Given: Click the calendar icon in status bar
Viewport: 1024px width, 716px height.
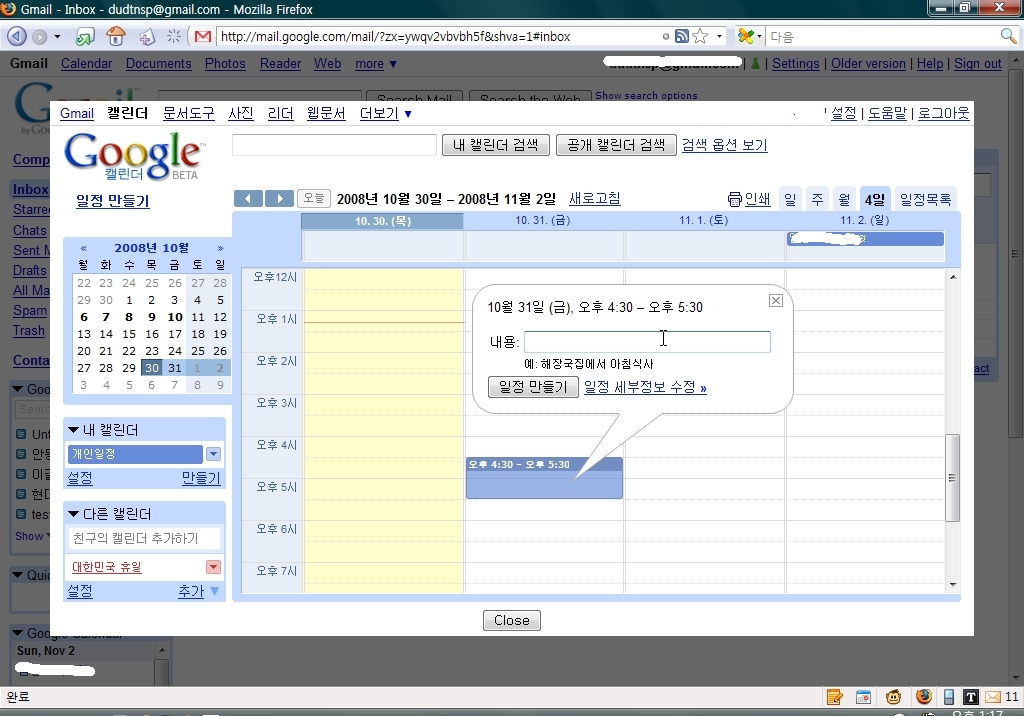Looking at the screenshot, I should [863, 697].
